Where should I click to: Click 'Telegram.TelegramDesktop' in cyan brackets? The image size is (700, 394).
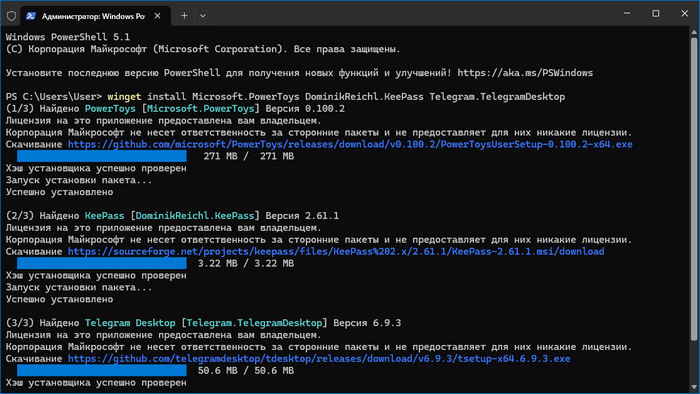point(254,323)
